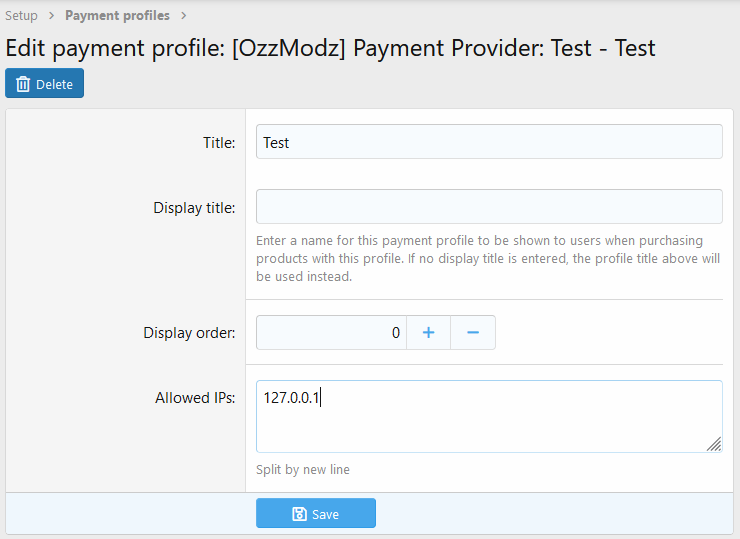Click the Display title help description text
This screenshot has height=539, width=740.
click(x=487, y=259)
